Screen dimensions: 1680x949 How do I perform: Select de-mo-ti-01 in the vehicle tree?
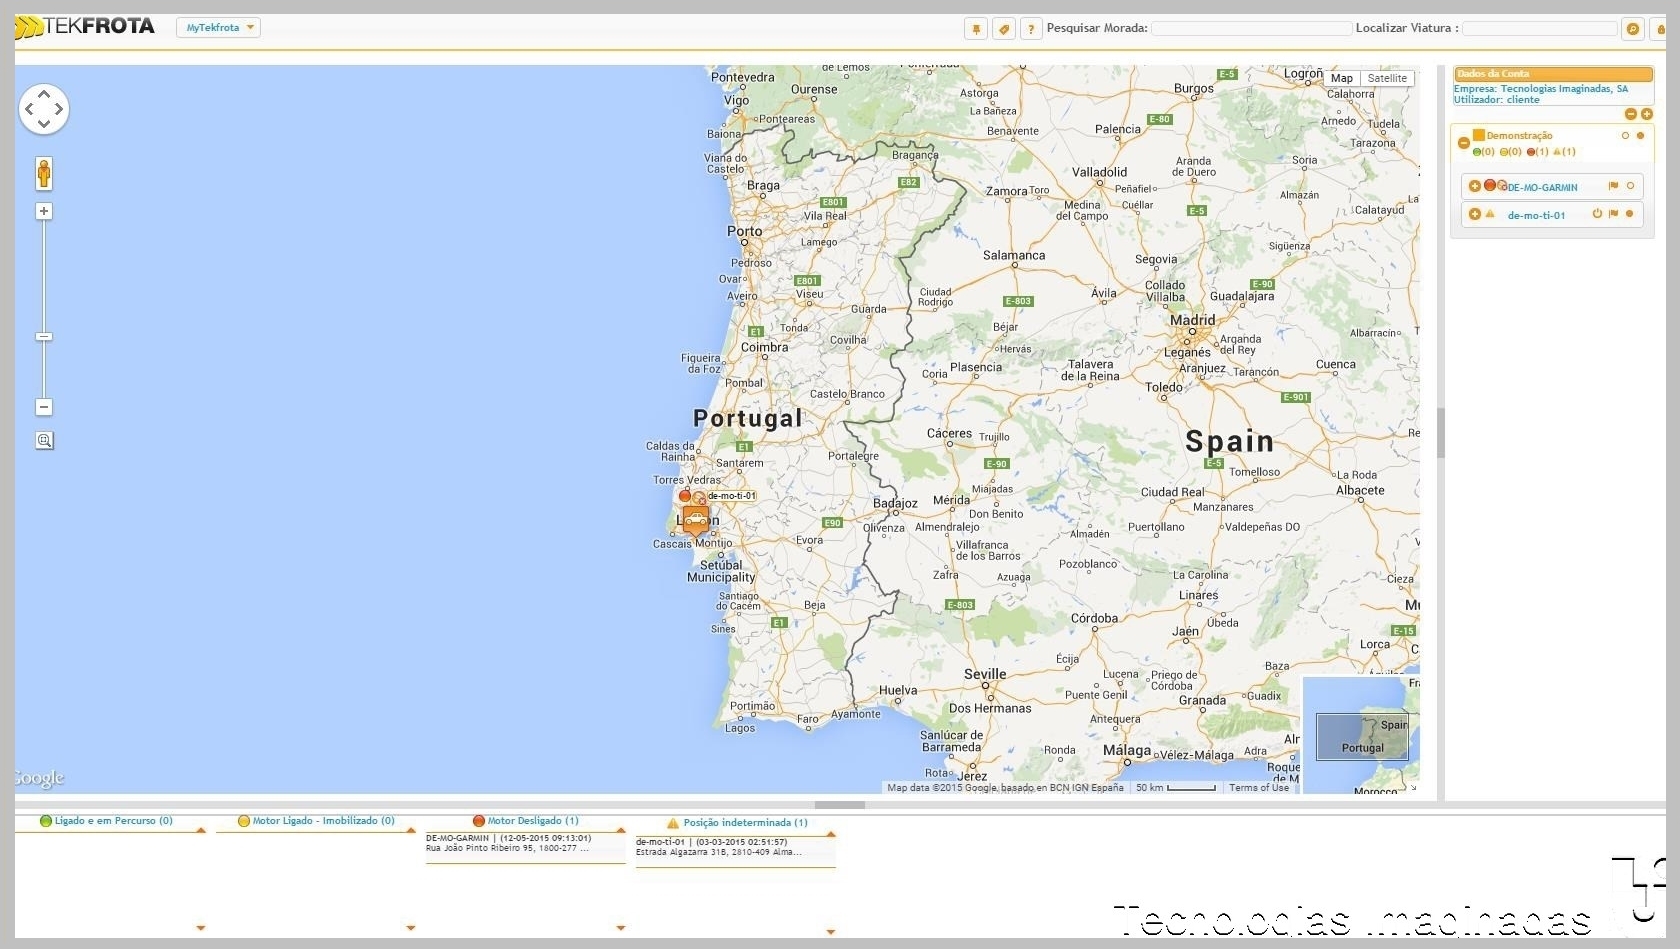coord(1536,215)
